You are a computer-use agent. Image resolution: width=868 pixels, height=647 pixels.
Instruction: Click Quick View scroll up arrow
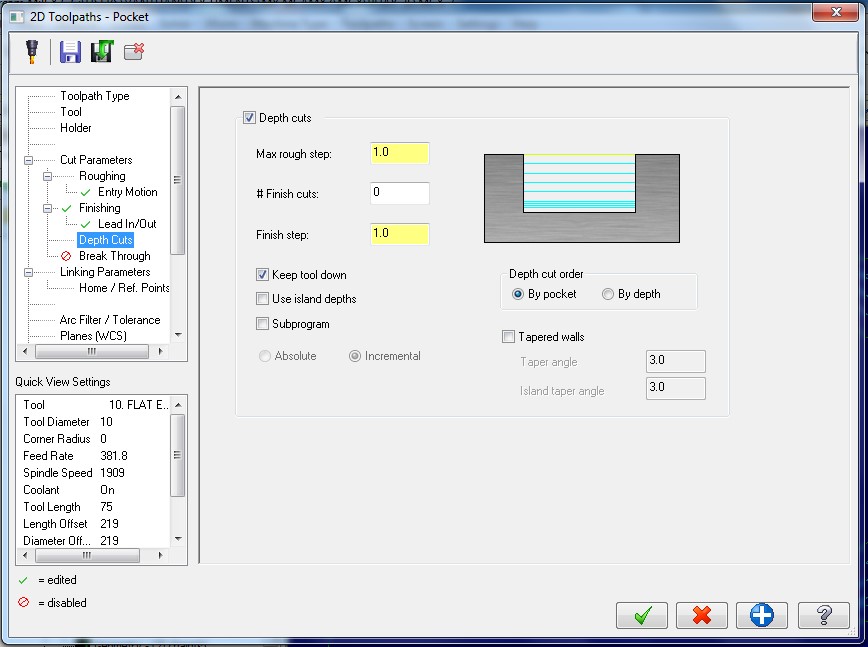(178, 405)
